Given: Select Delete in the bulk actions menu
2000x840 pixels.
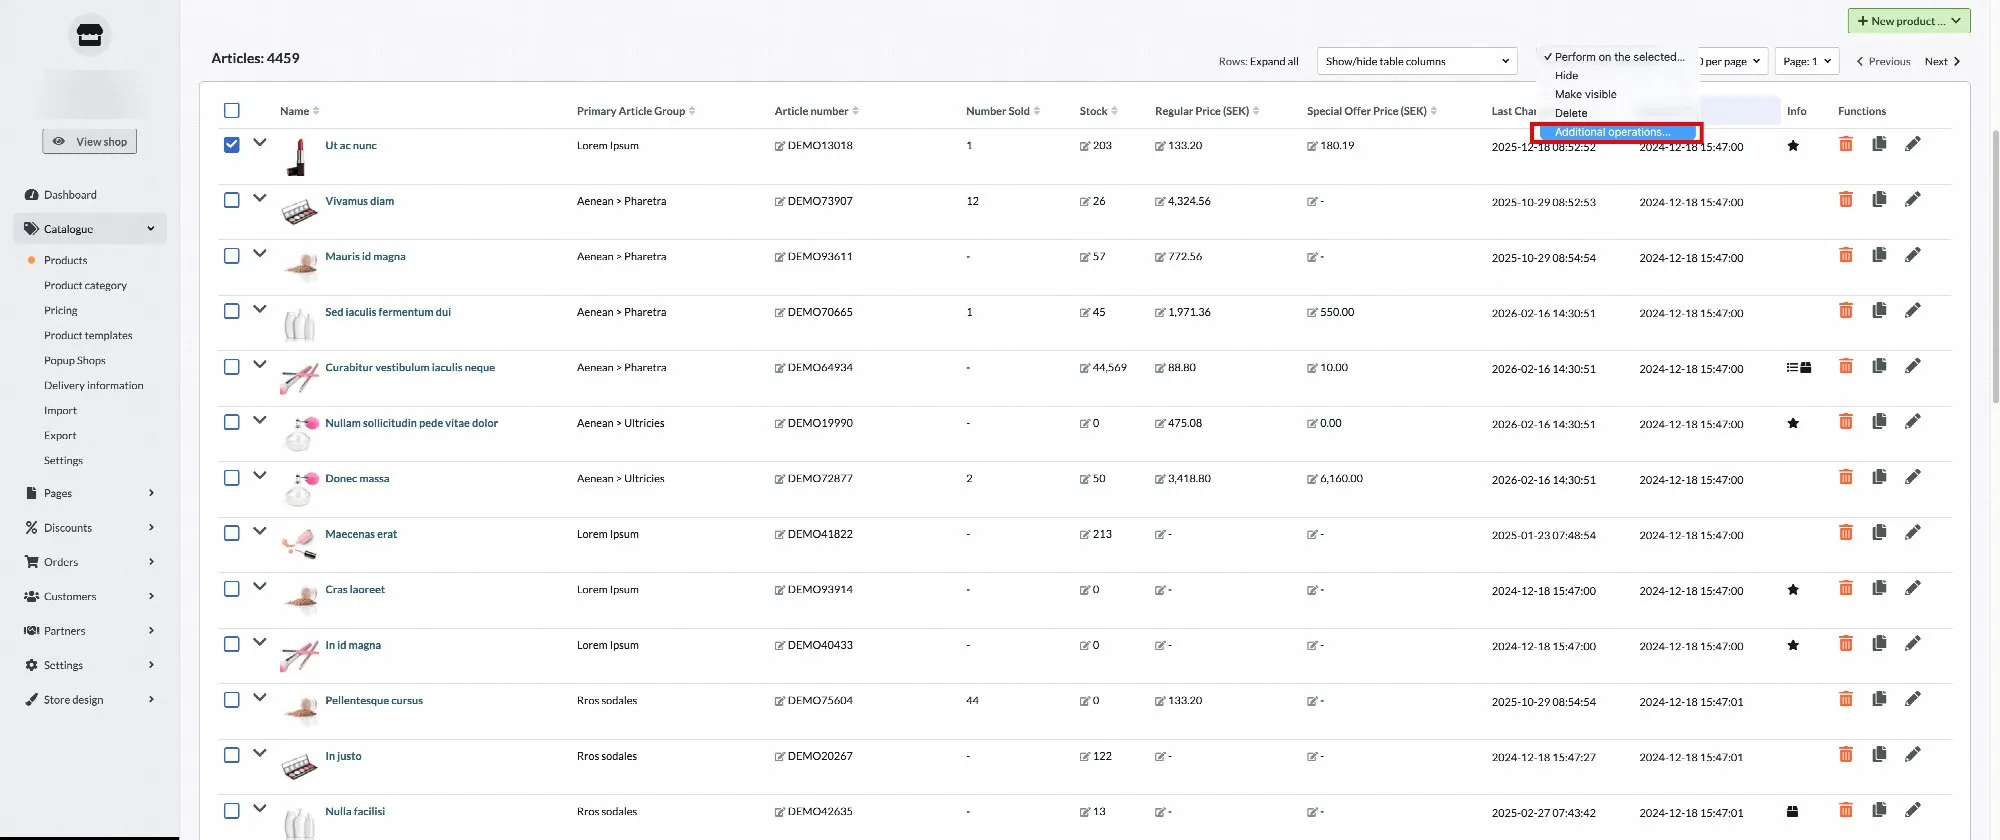Looking at the screenshot, I should pyautogui.click(x=1571, y=113).
